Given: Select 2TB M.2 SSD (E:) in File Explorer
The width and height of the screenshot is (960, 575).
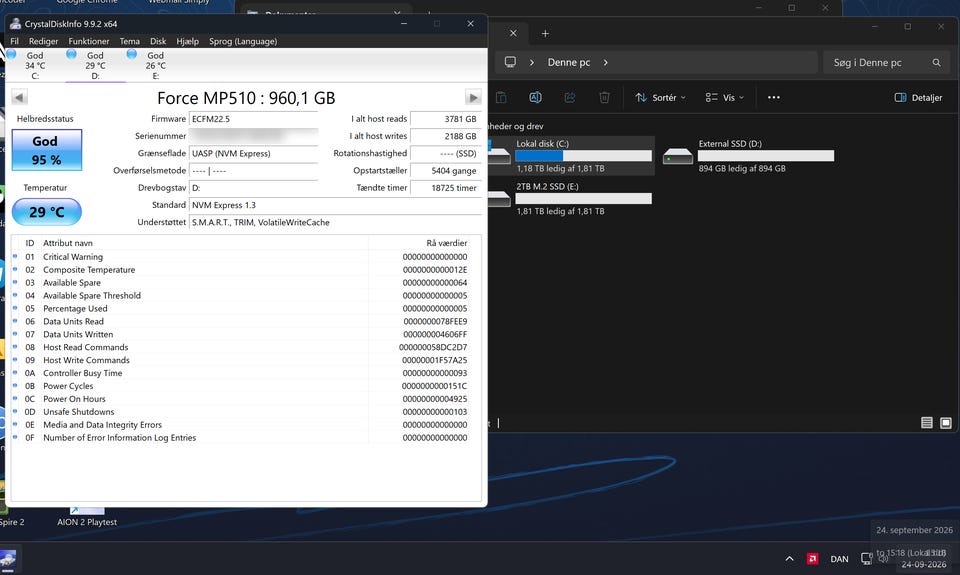Looking at the screenshot, I should (x=571, y=198).
